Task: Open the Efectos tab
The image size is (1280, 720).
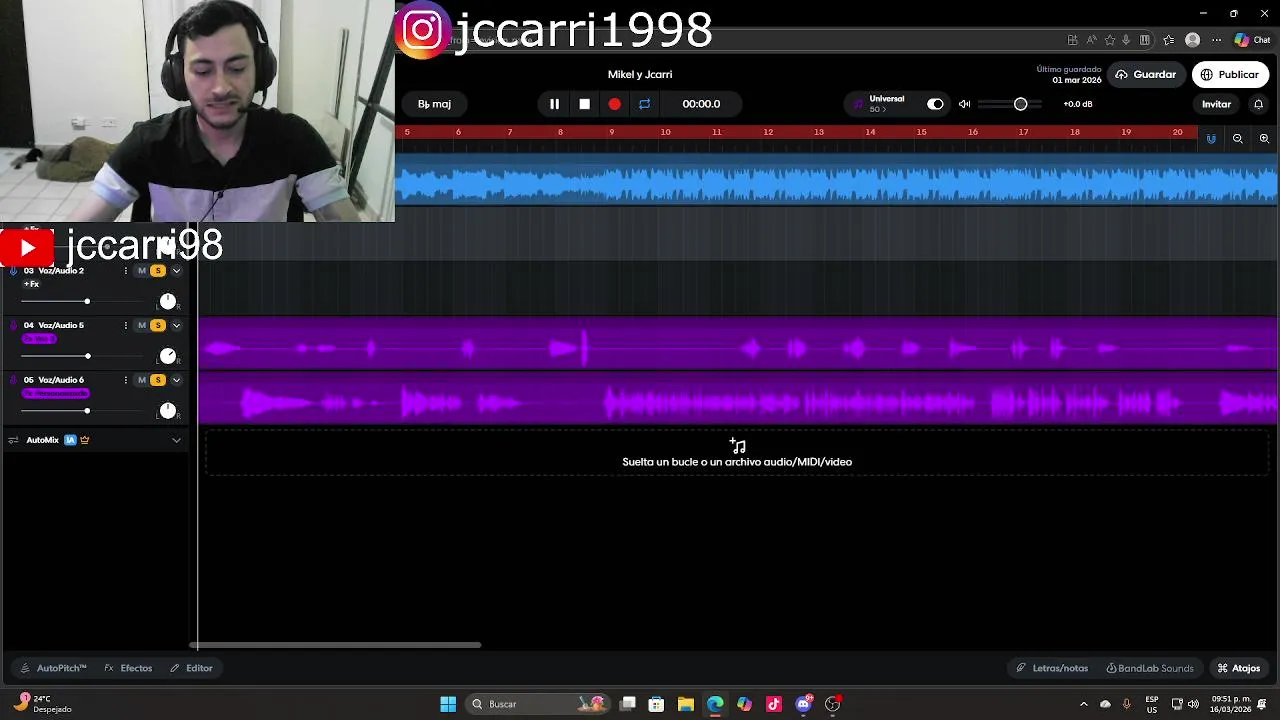Action: [129, 668]
